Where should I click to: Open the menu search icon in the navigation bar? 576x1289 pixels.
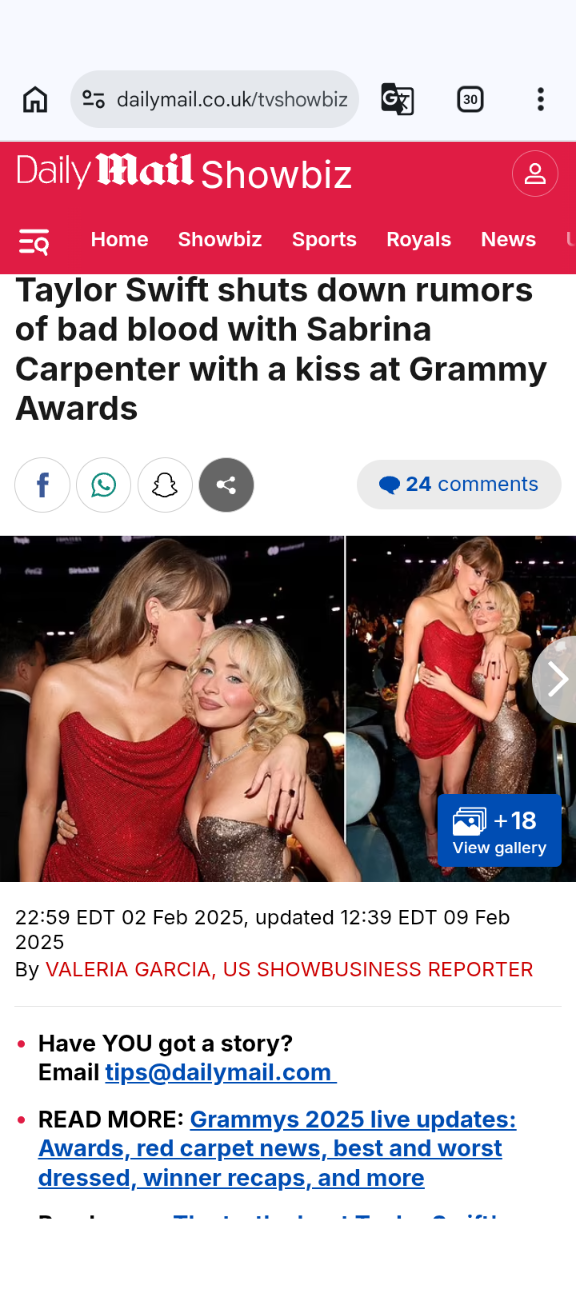34,241
